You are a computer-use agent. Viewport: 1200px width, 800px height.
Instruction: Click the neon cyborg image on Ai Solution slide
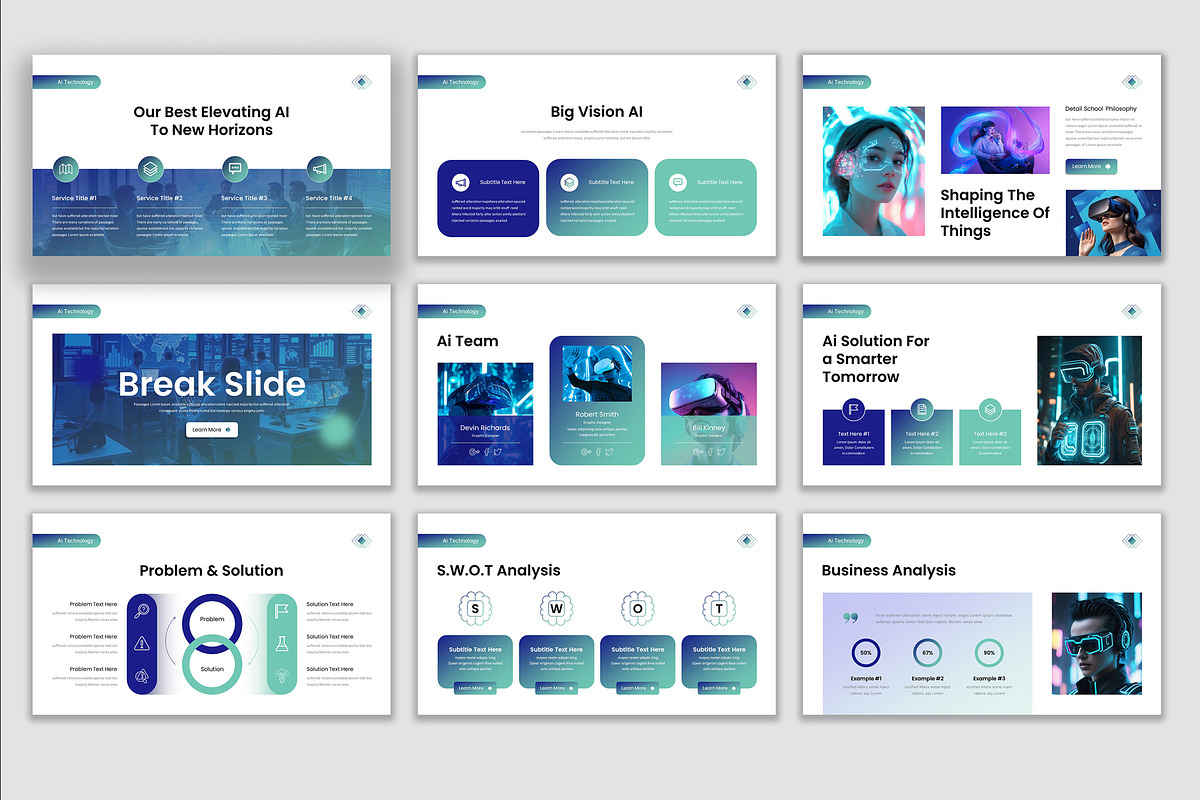tap(1089, 400)
